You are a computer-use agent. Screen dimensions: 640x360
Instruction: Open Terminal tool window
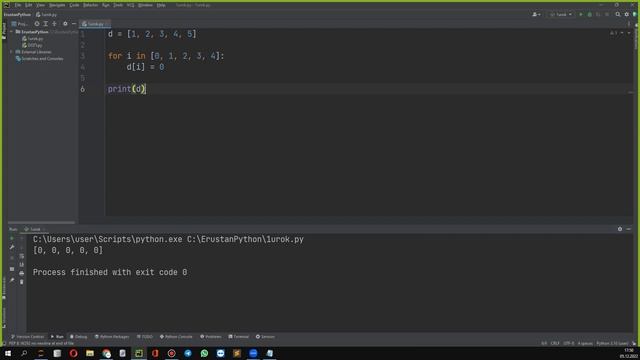click(239, 337)
